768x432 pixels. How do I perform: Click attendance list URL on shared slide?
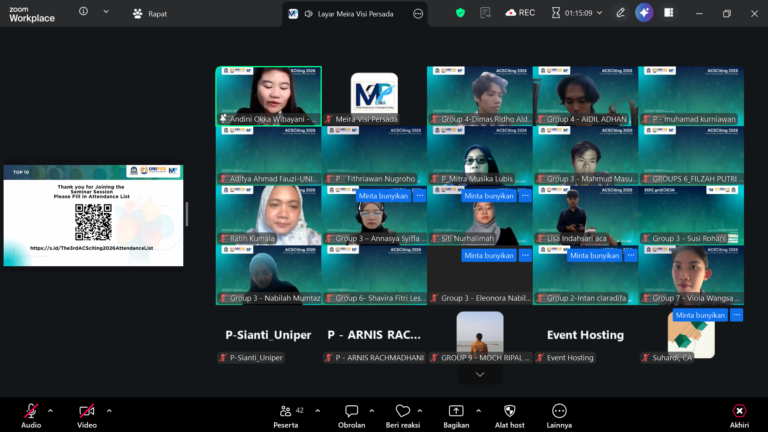click(x=92, y=248)
